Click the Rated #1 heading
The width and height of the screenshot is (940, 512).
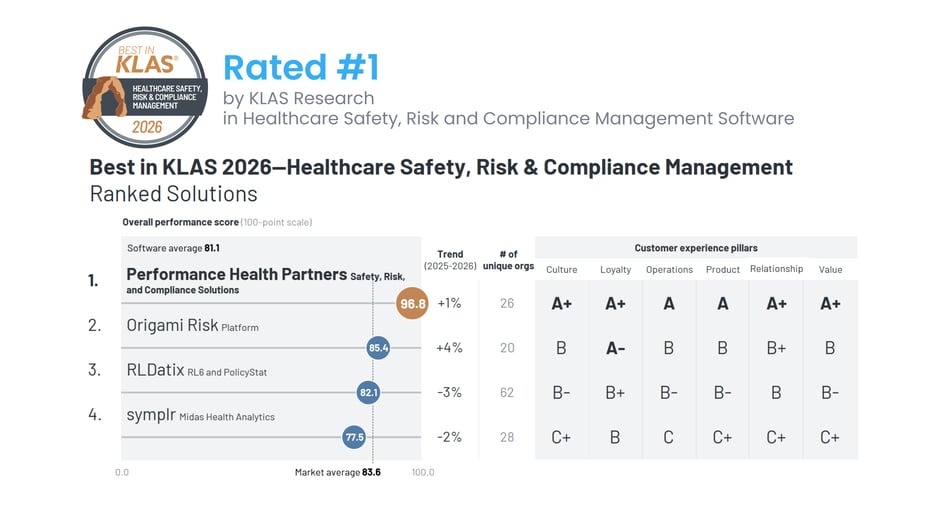(301, 67)
